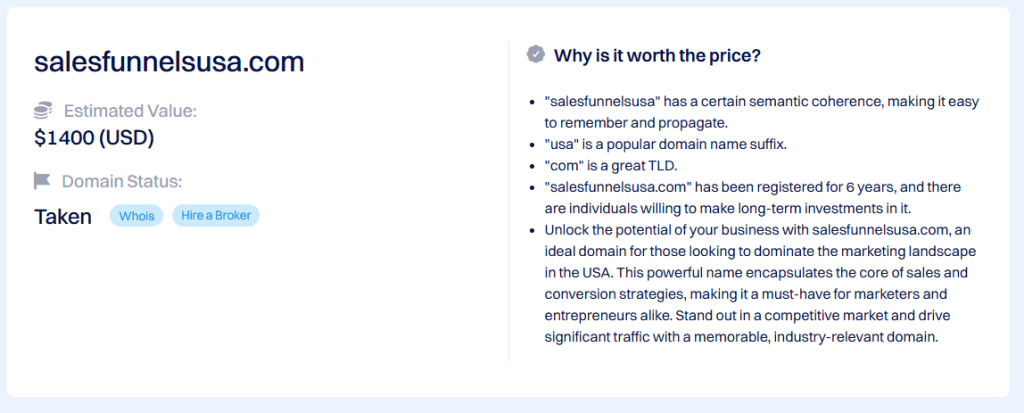The image size is (1024, 413).
Task: Click the Taken status text
Action: coord(63,216)
